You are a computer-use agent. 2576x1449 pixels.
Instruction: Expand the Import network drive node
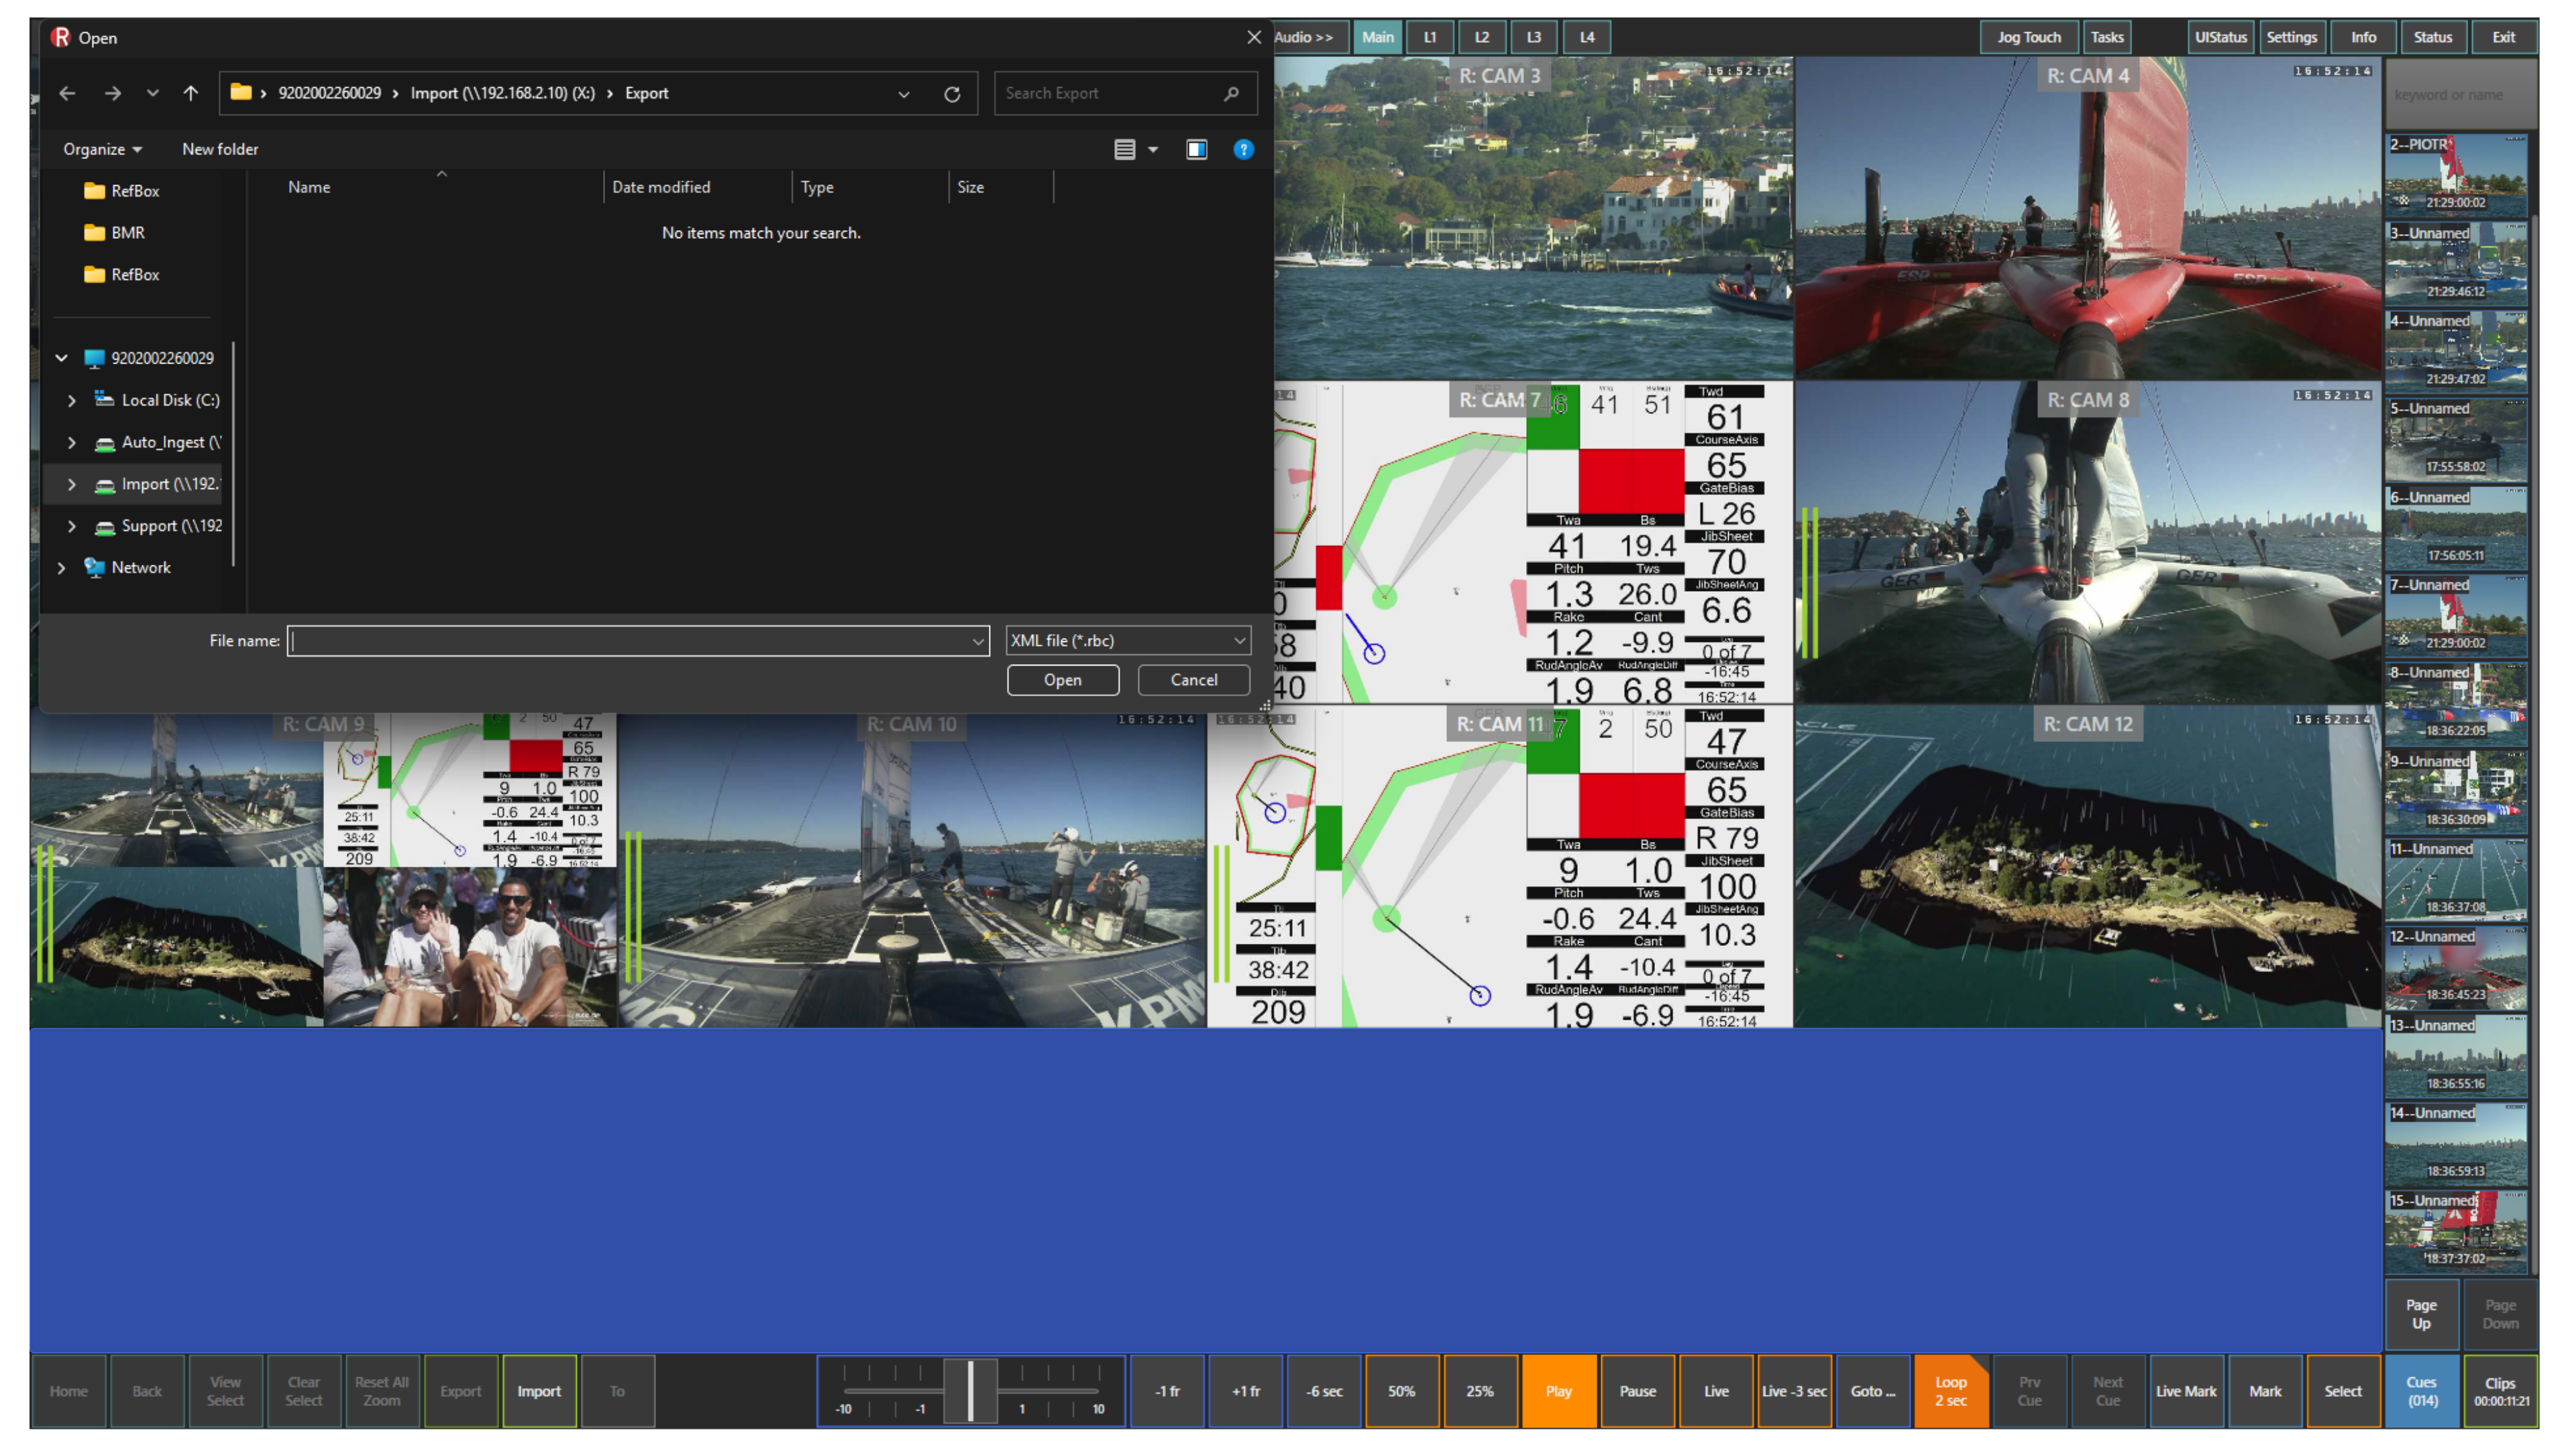(72, 484)
